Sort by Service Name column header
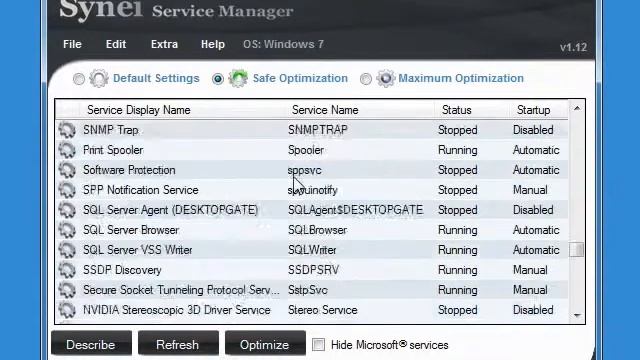The width and height of the screenshot is (640, 360). [x=325, y=110]
